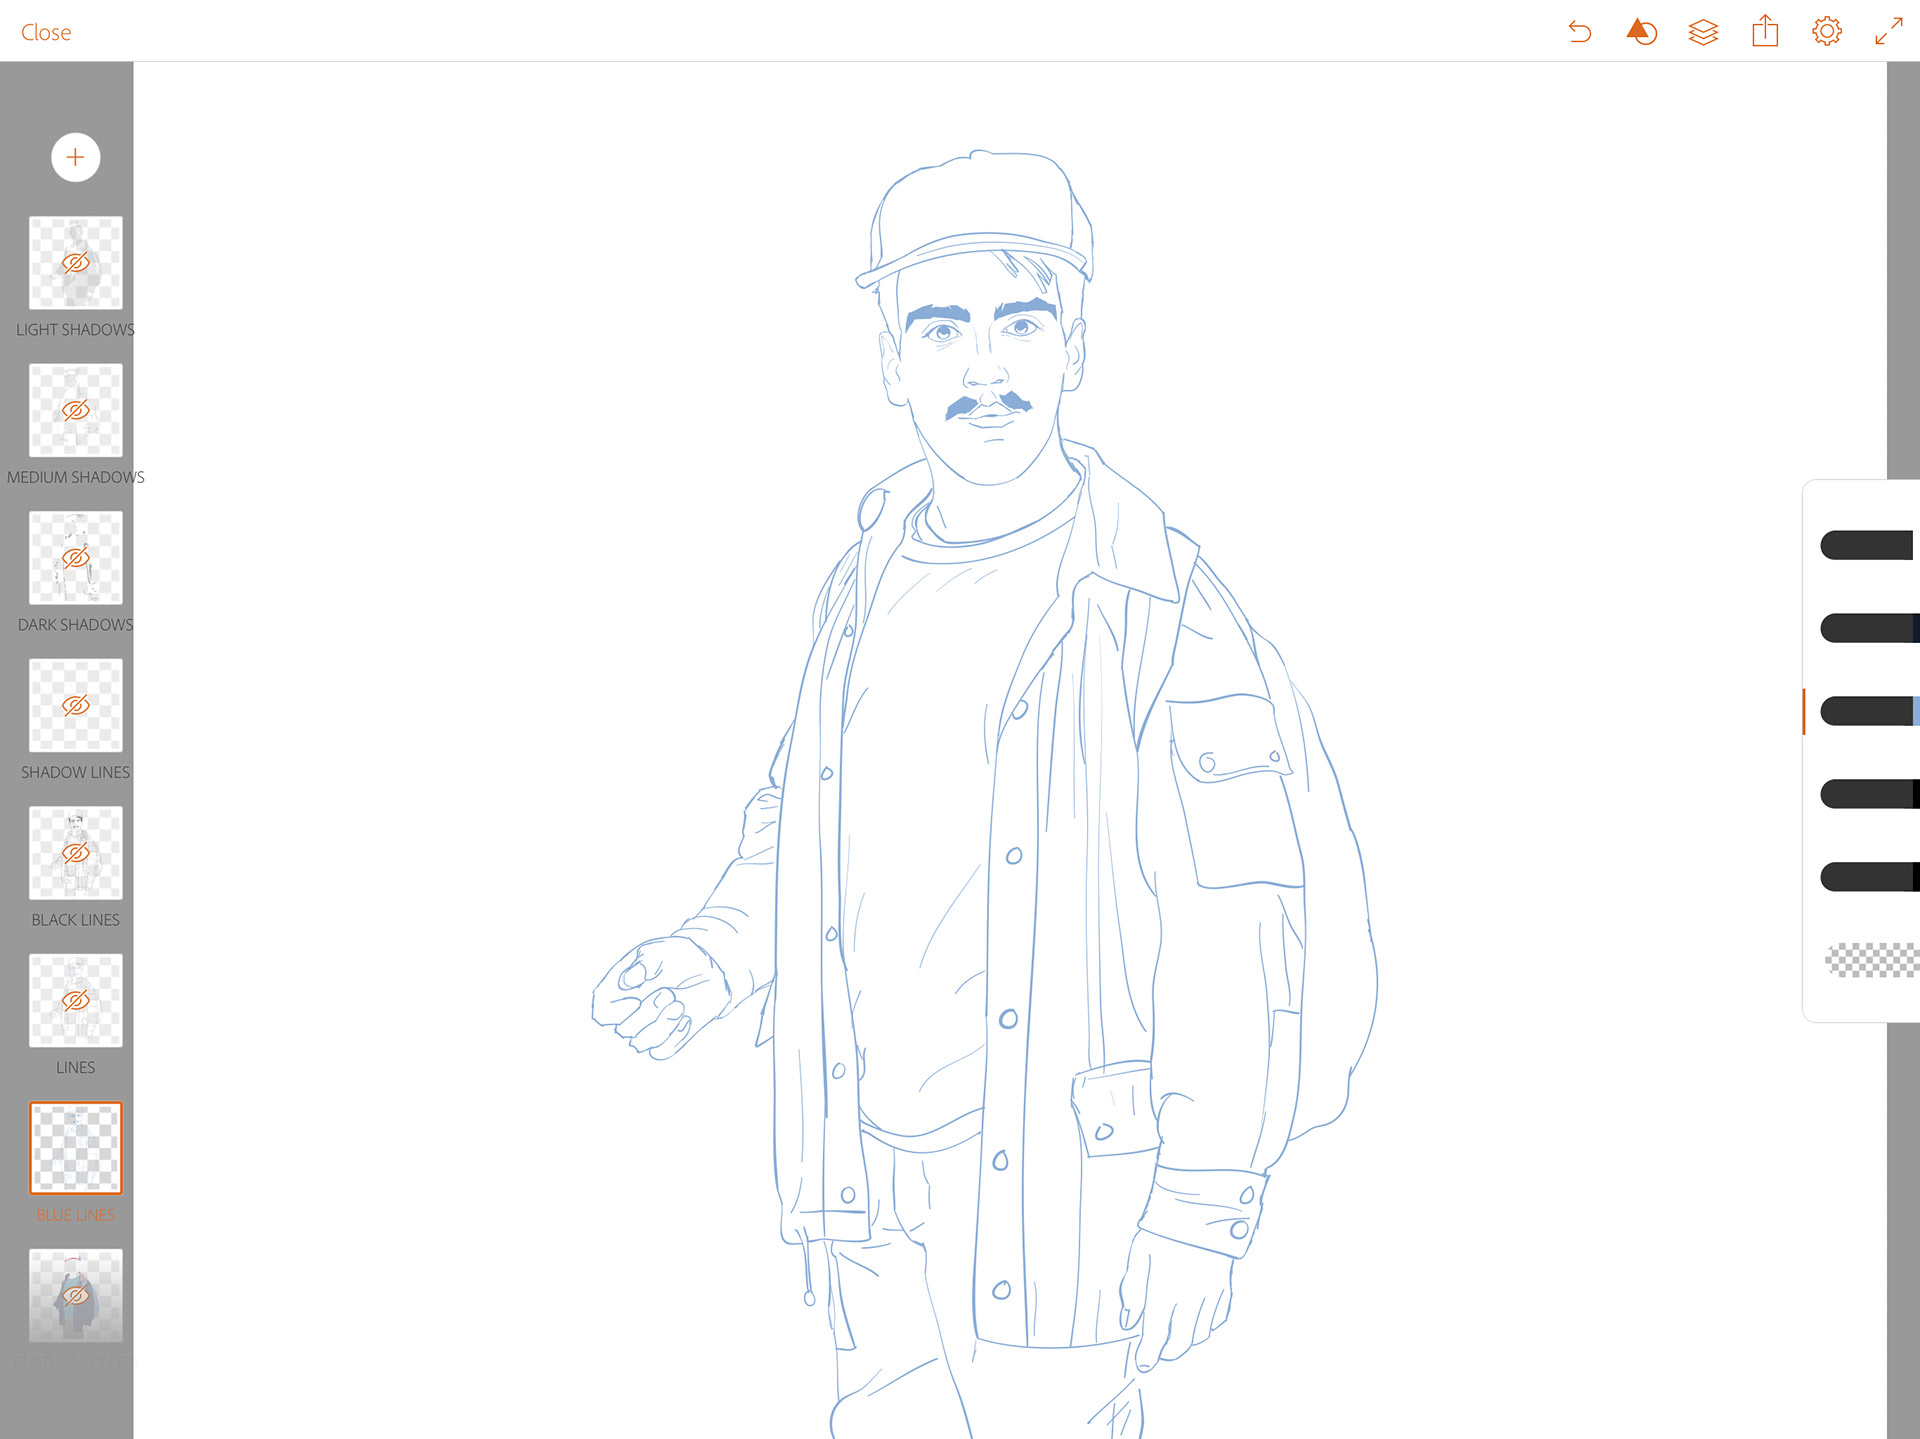Show the LINES layer
1920x1439 pixels.
point(76,1001)
